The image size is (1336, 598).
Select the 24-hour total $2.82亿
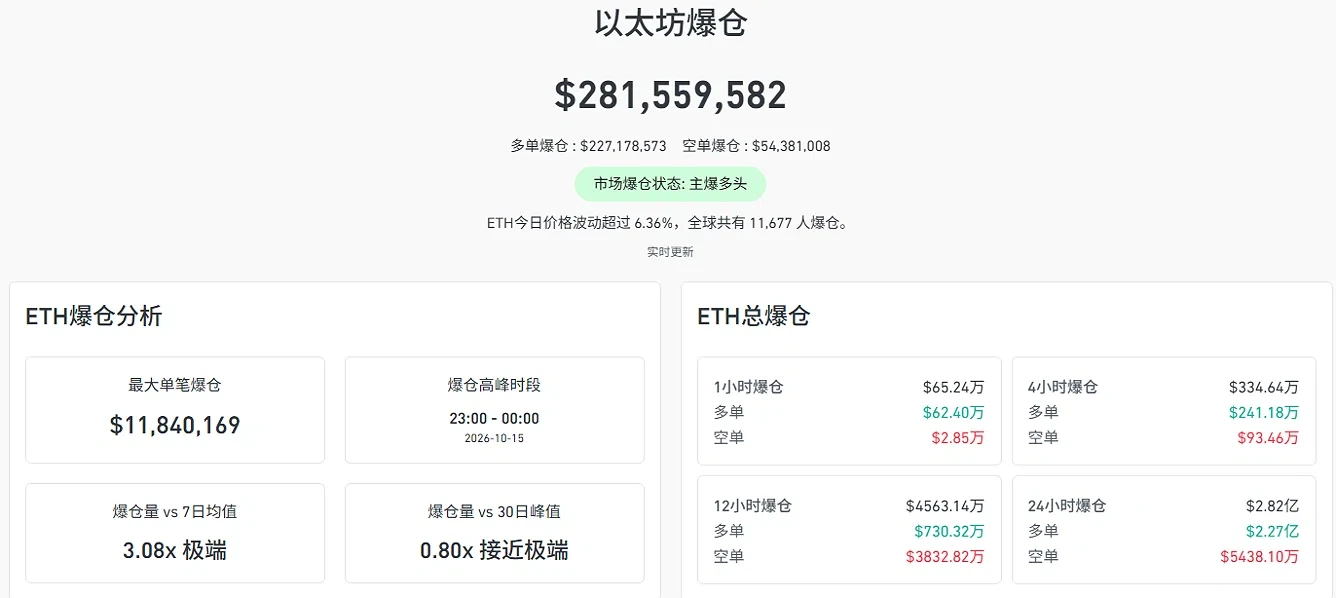1272,506
